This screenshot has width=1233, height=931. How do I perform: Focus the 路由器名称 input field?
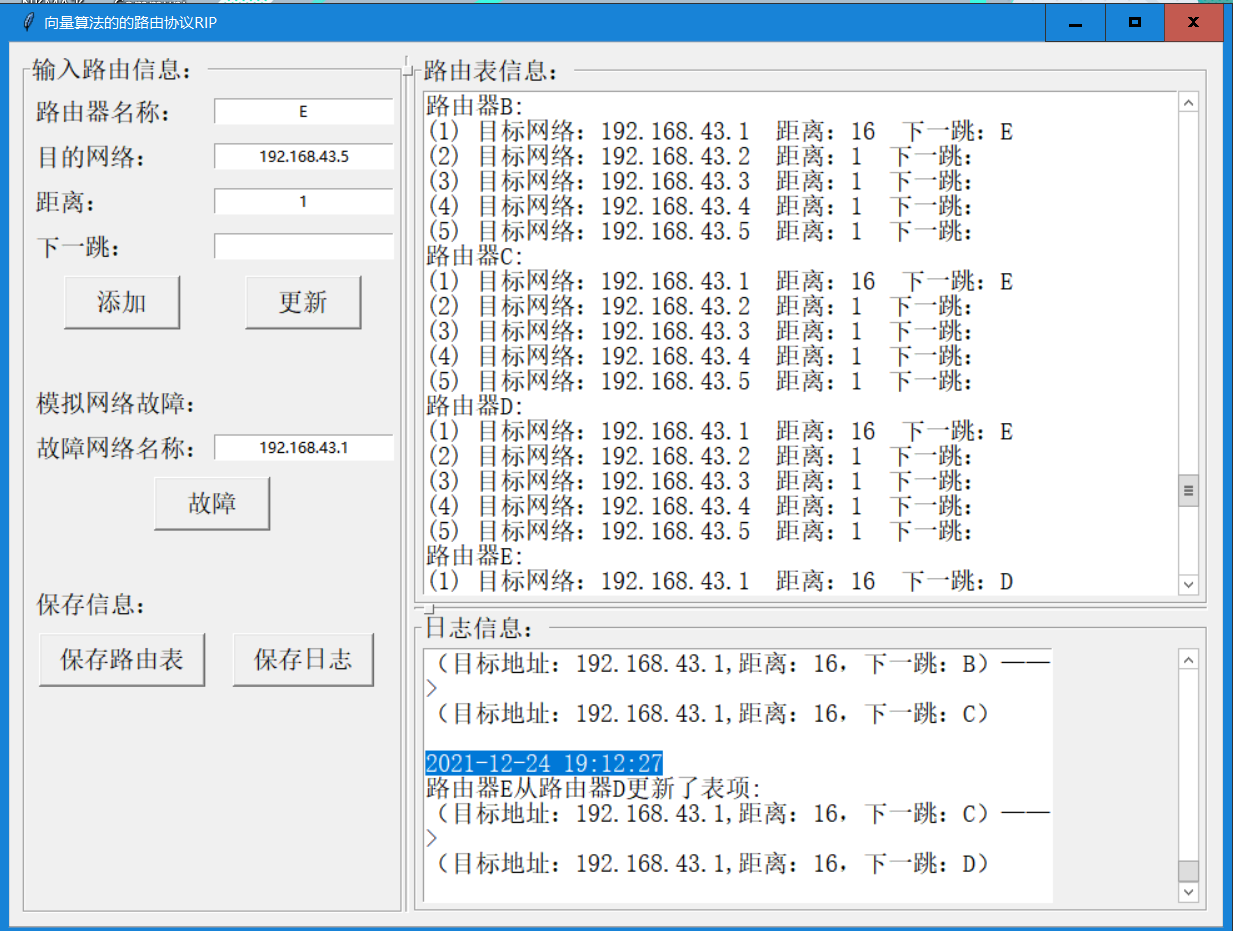point(304,112)
